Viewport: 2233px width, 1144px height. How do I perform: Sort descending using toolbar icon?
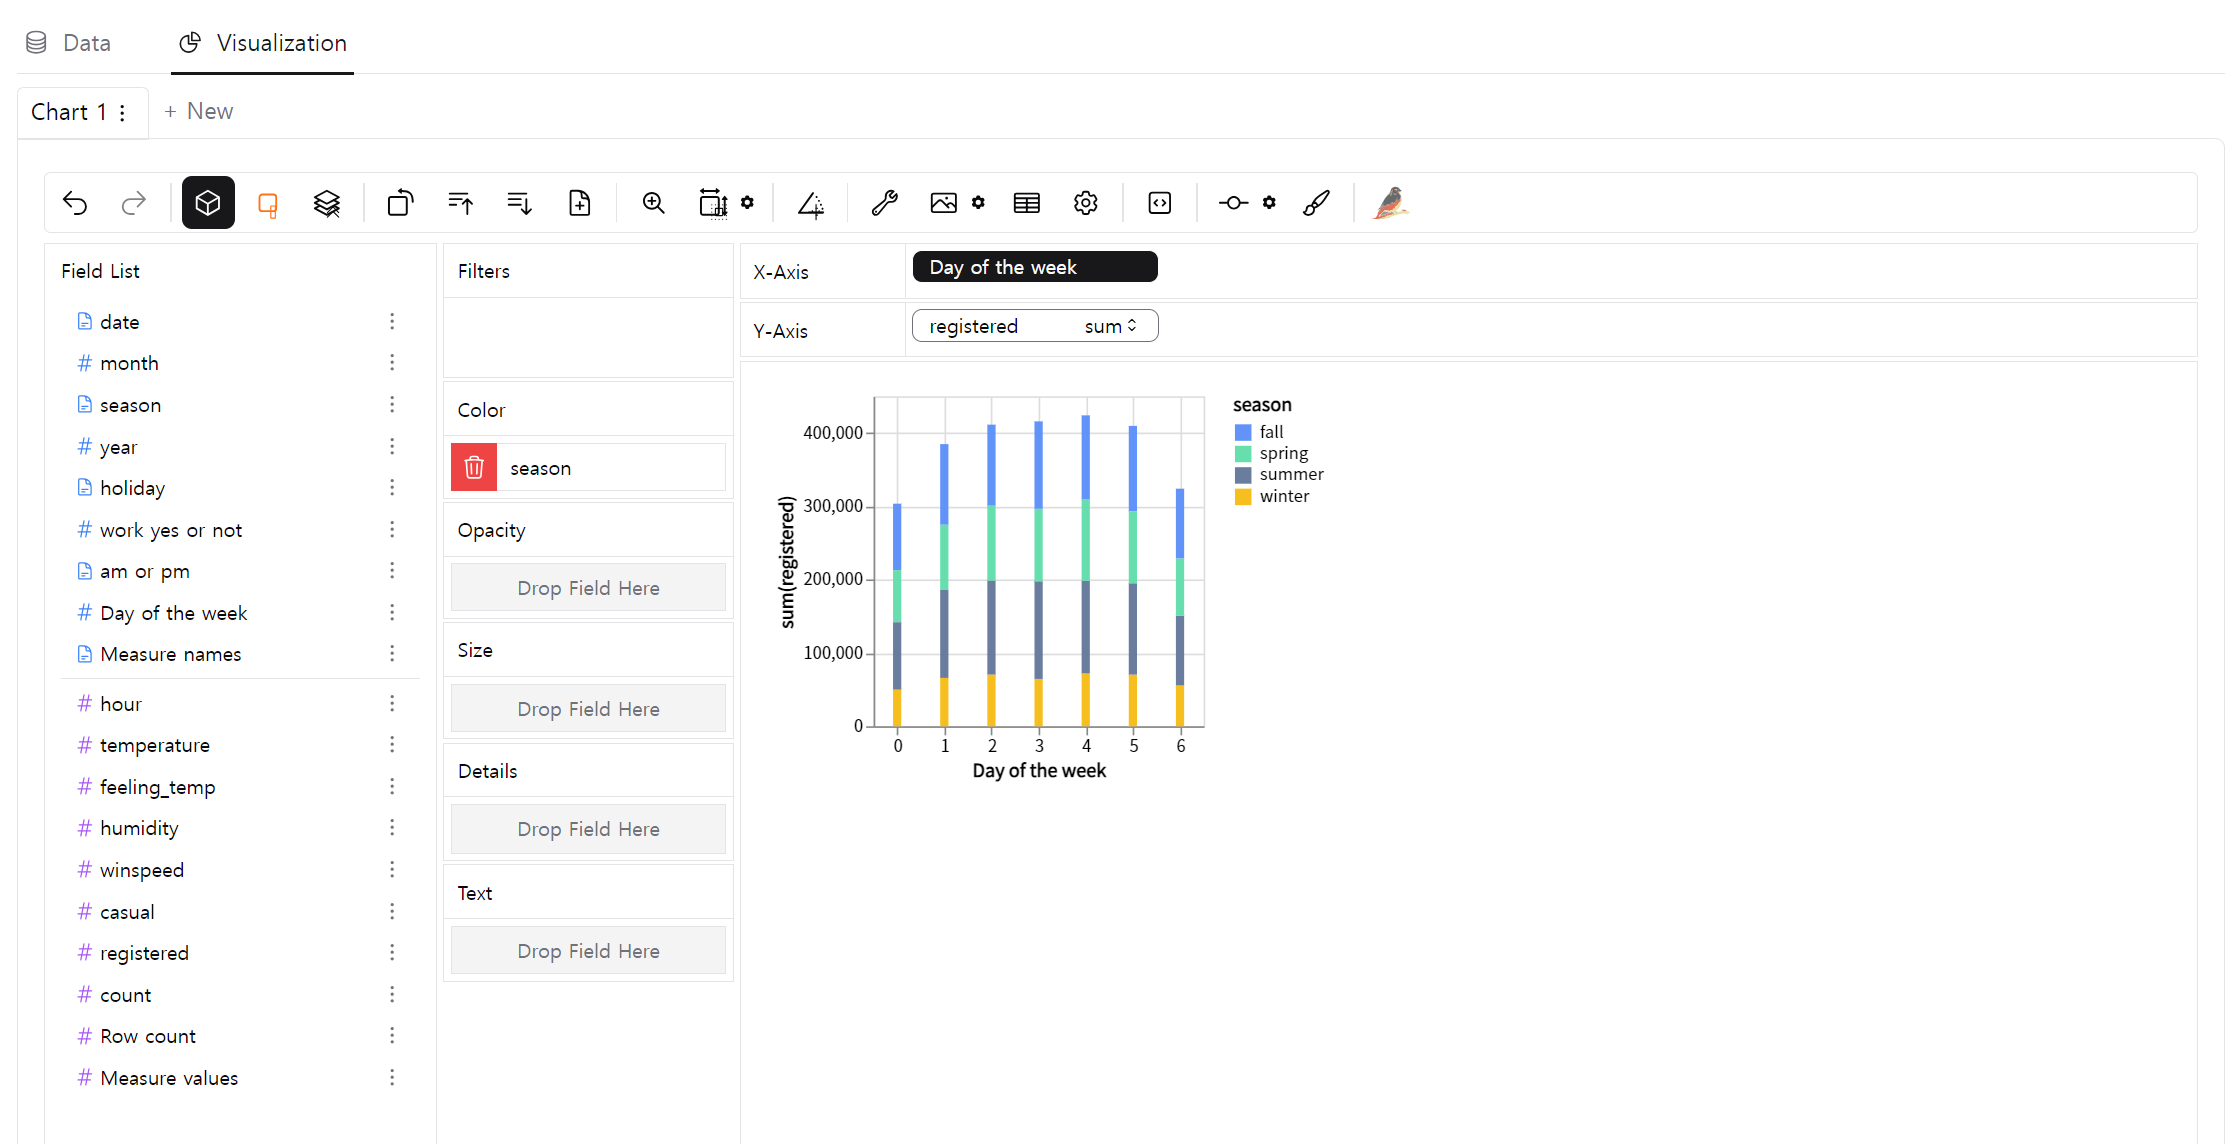pyautogui.click(x=519, y=203)
